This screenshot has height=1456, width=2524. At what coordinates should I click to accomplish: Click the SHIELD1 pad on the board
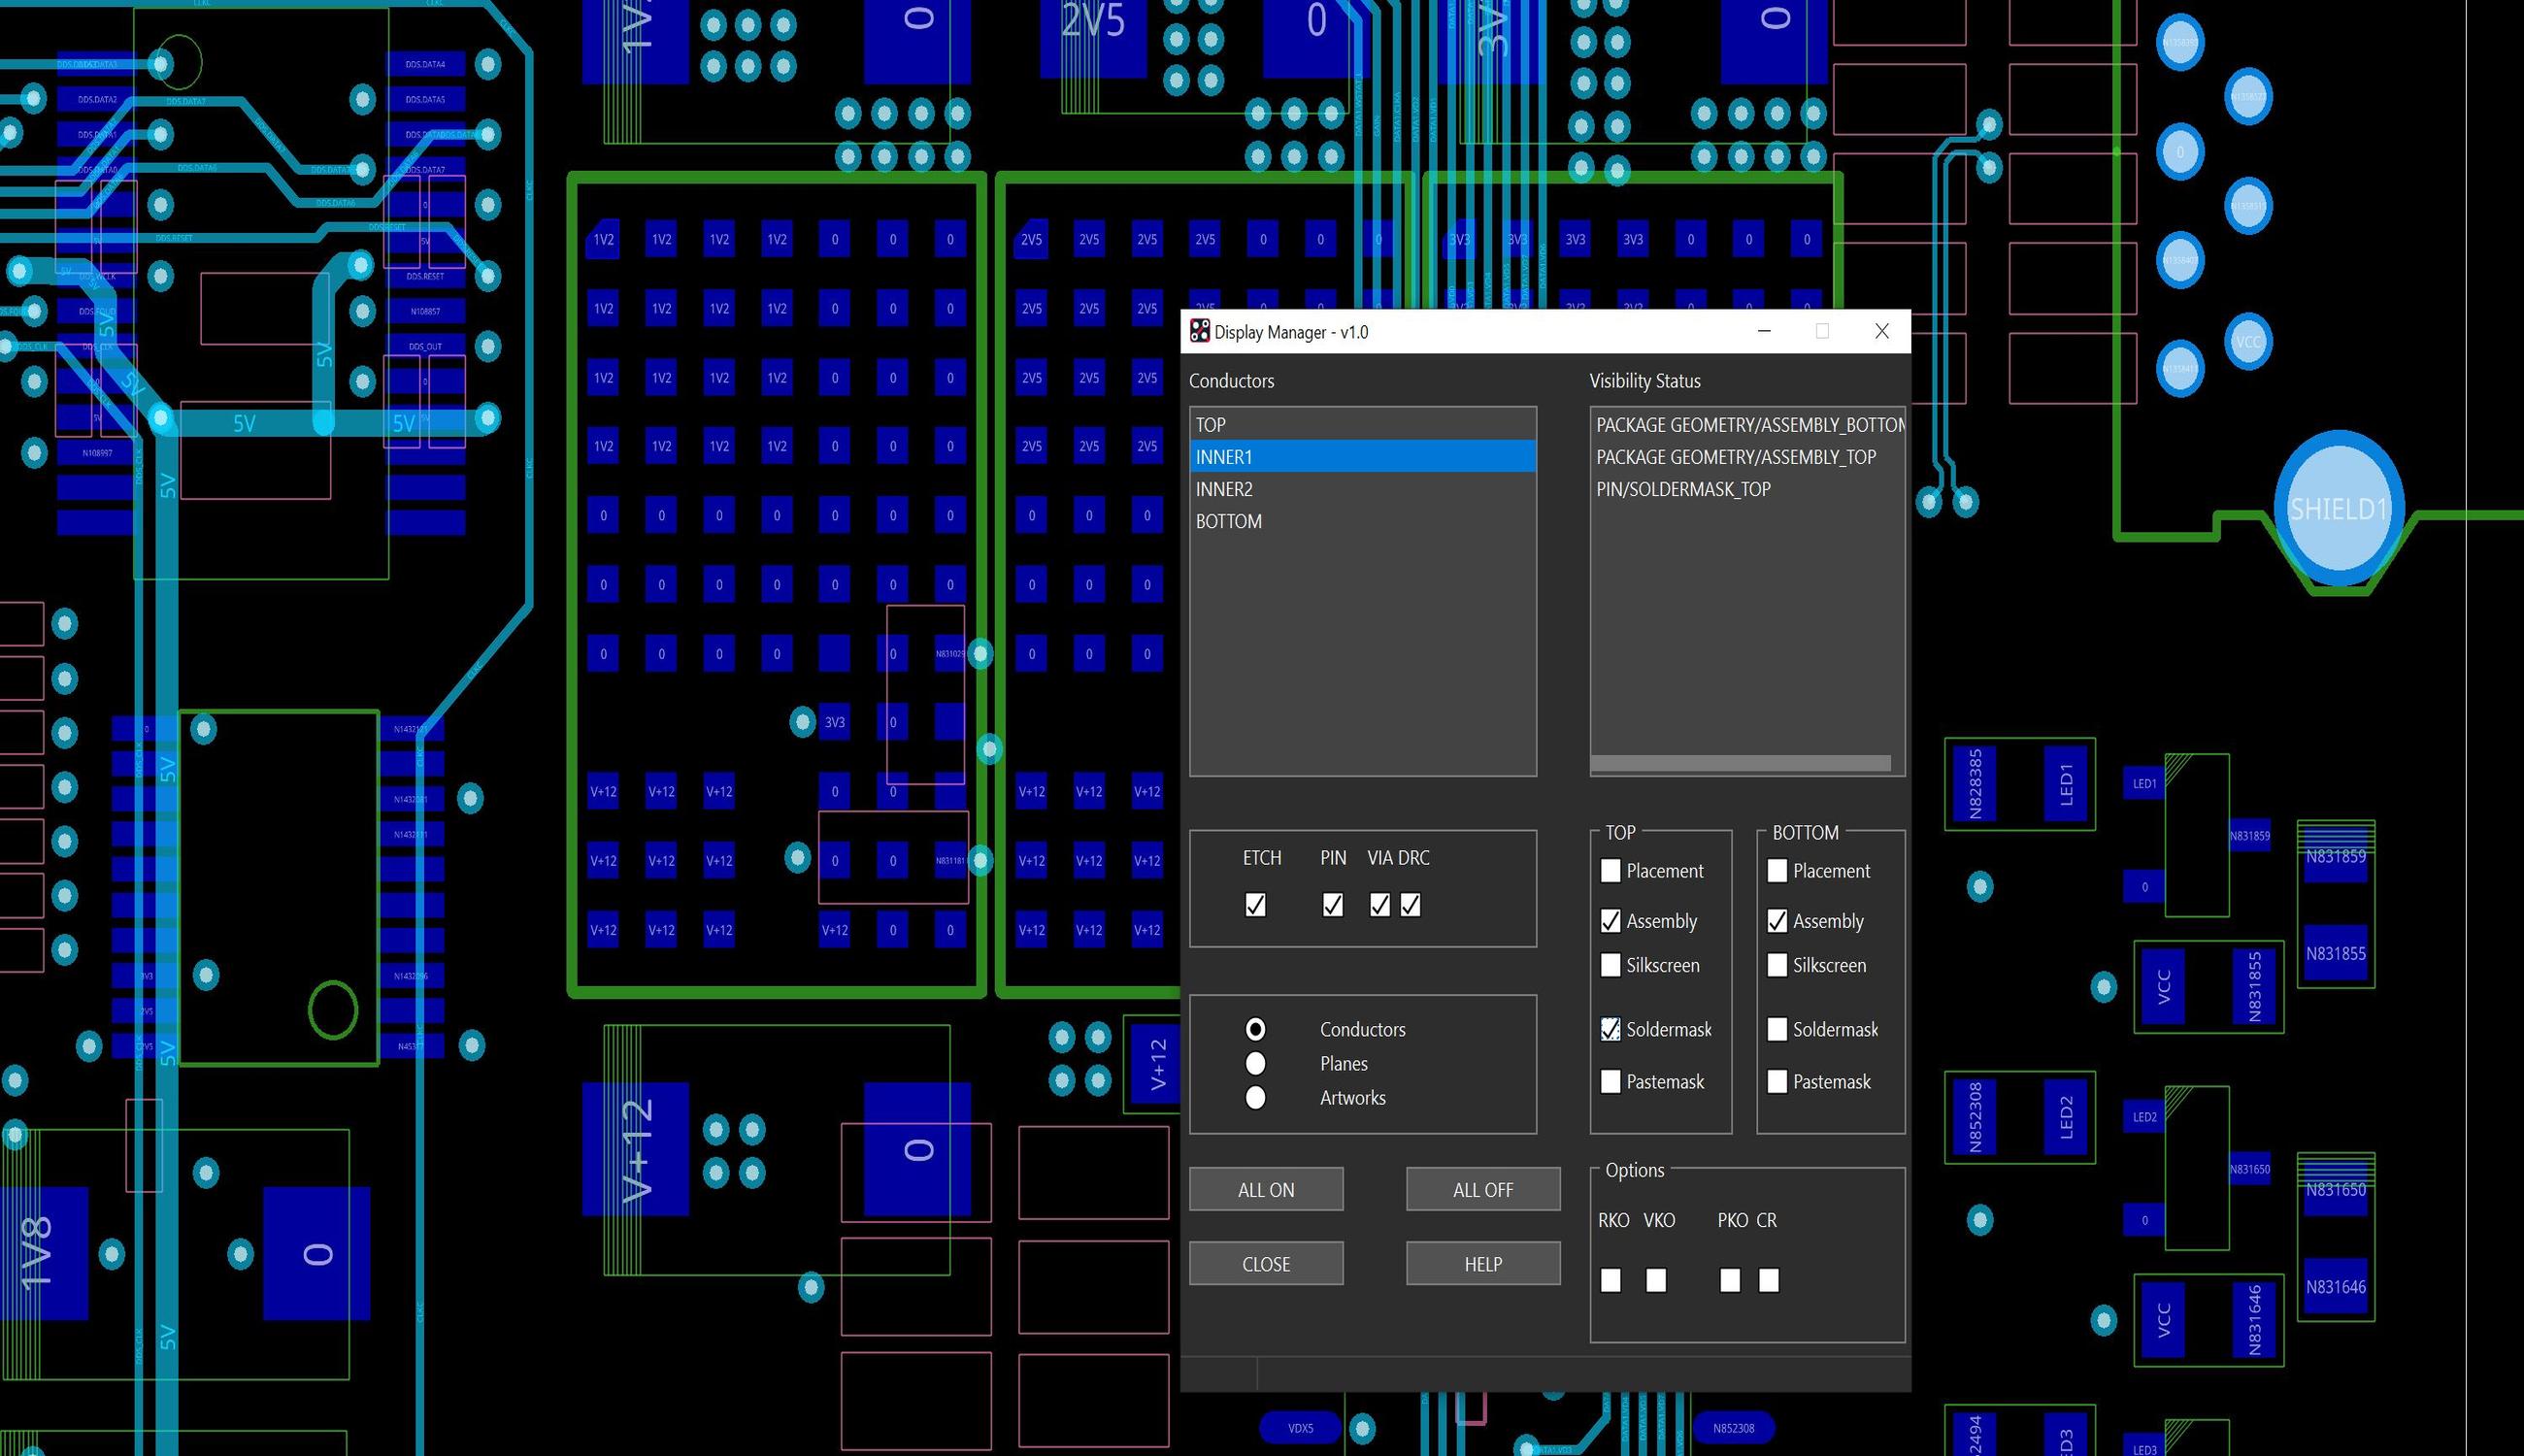2338,508
